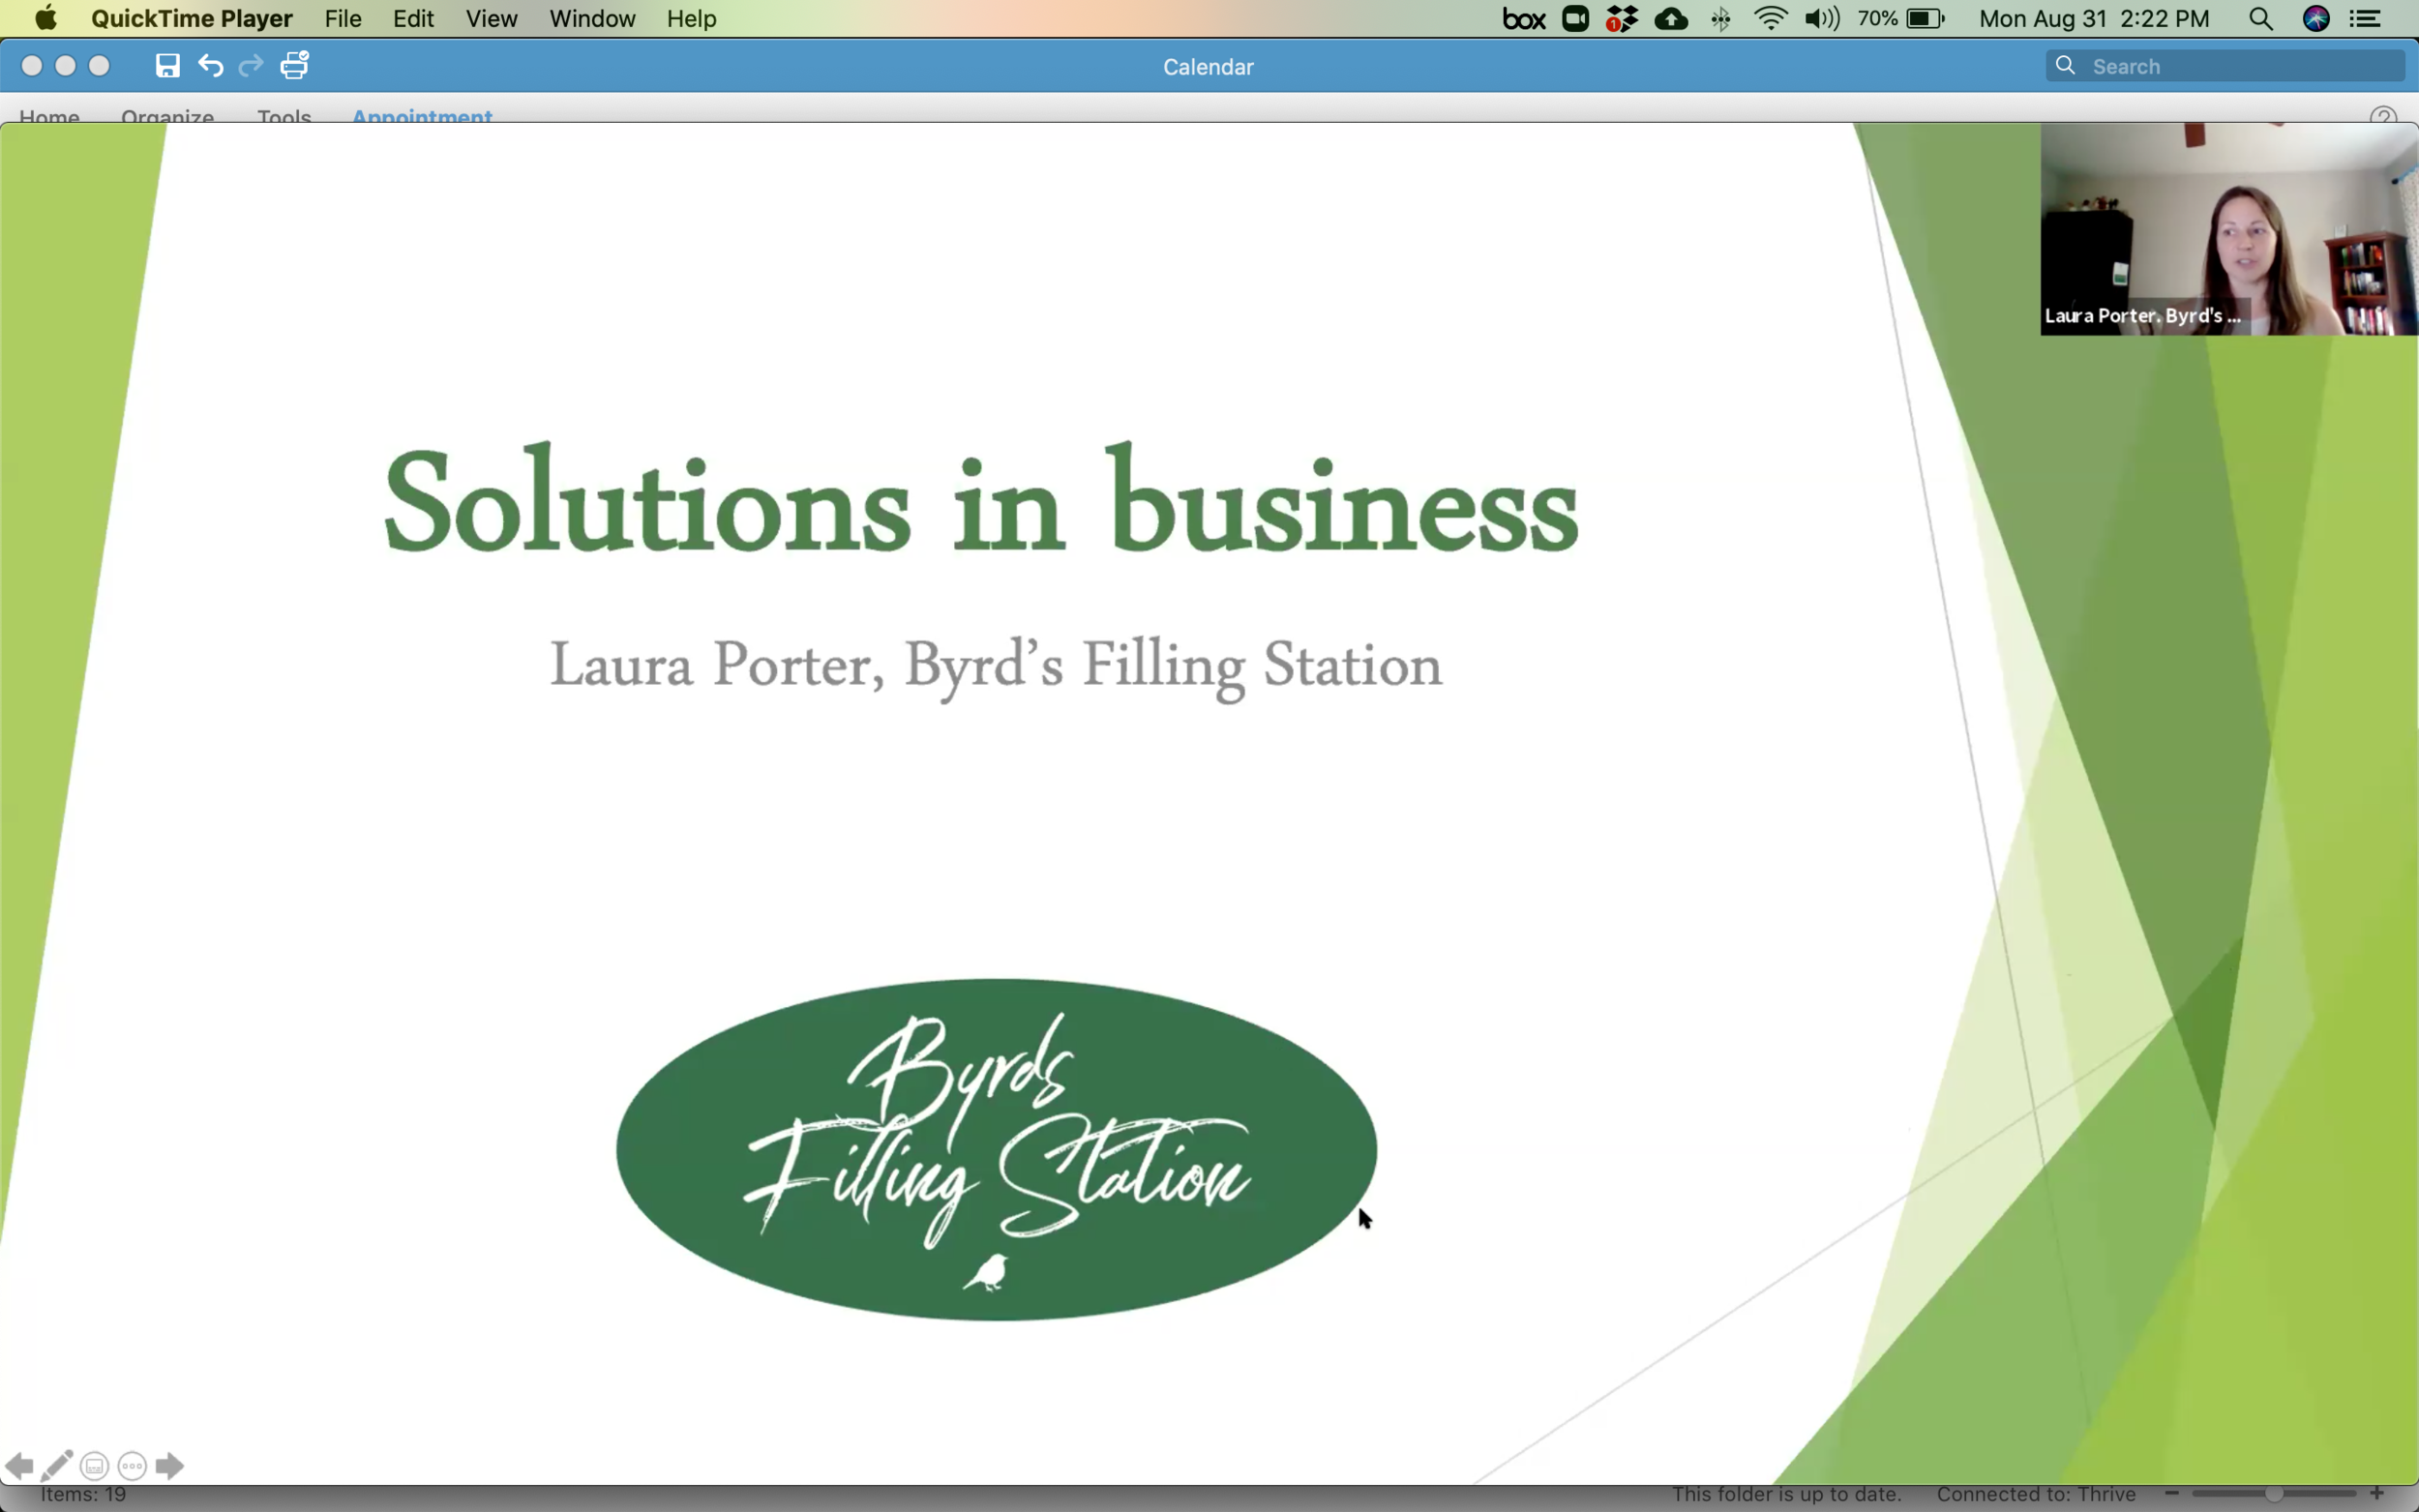Open the Help menu
Viewport: 2419px width, 1512px height.
691,19
